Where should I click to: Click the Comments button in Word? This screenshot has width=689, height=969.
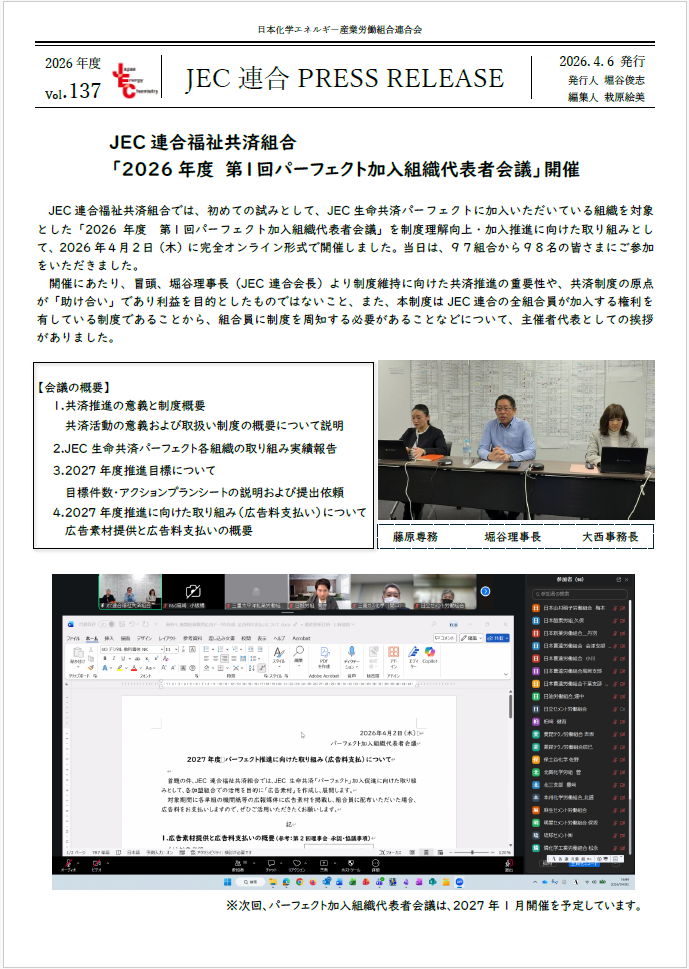pos(446,637)
